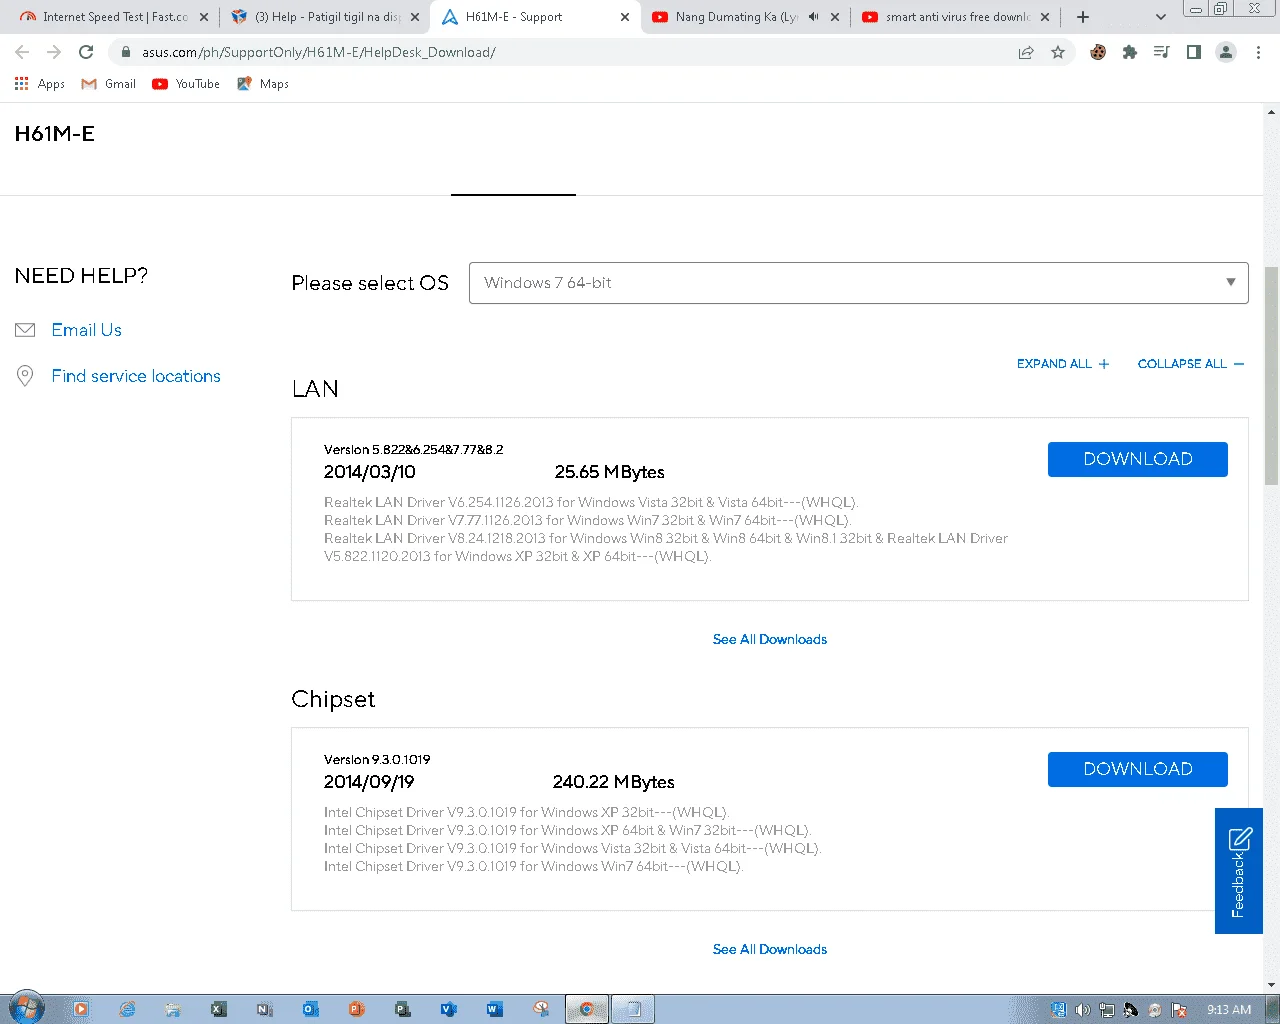Close the Internet Speed Test tab
This screenshot has width=1280, height=1024.
[x=204, y=17]
